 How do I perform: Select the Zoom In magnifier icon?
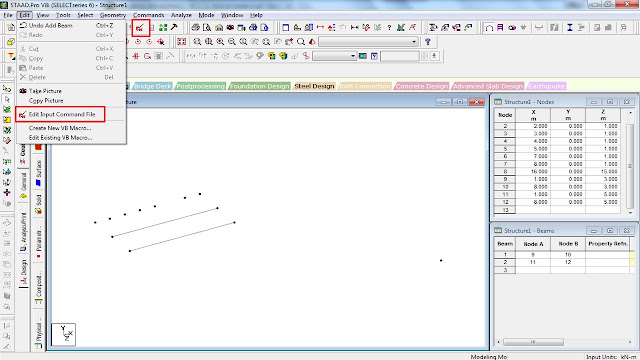coord(220,42)
